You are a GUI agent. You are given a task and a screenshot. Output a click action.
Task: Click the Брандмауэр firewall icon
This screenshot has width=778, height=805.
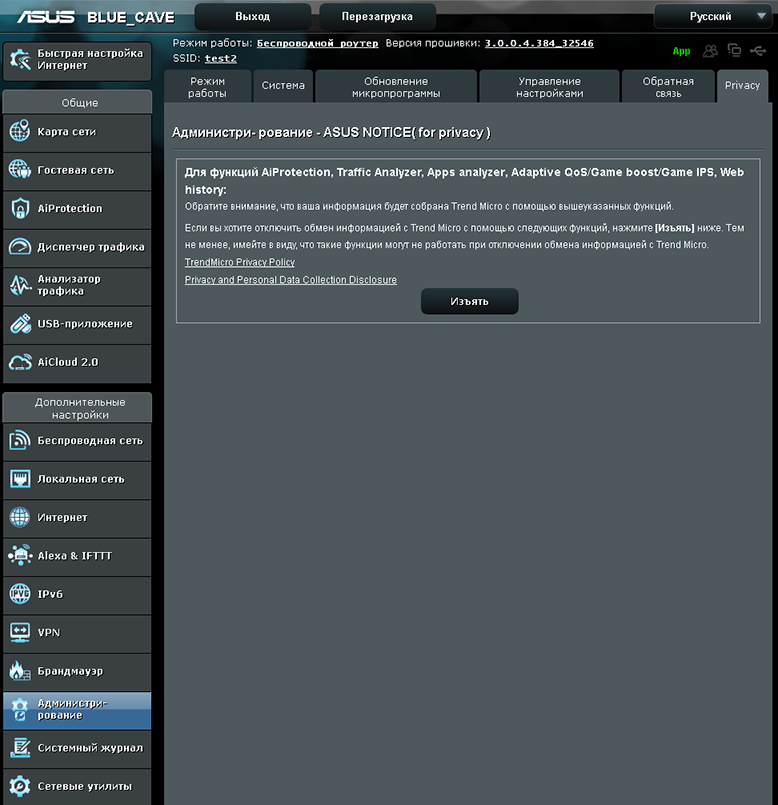[20, 670]
